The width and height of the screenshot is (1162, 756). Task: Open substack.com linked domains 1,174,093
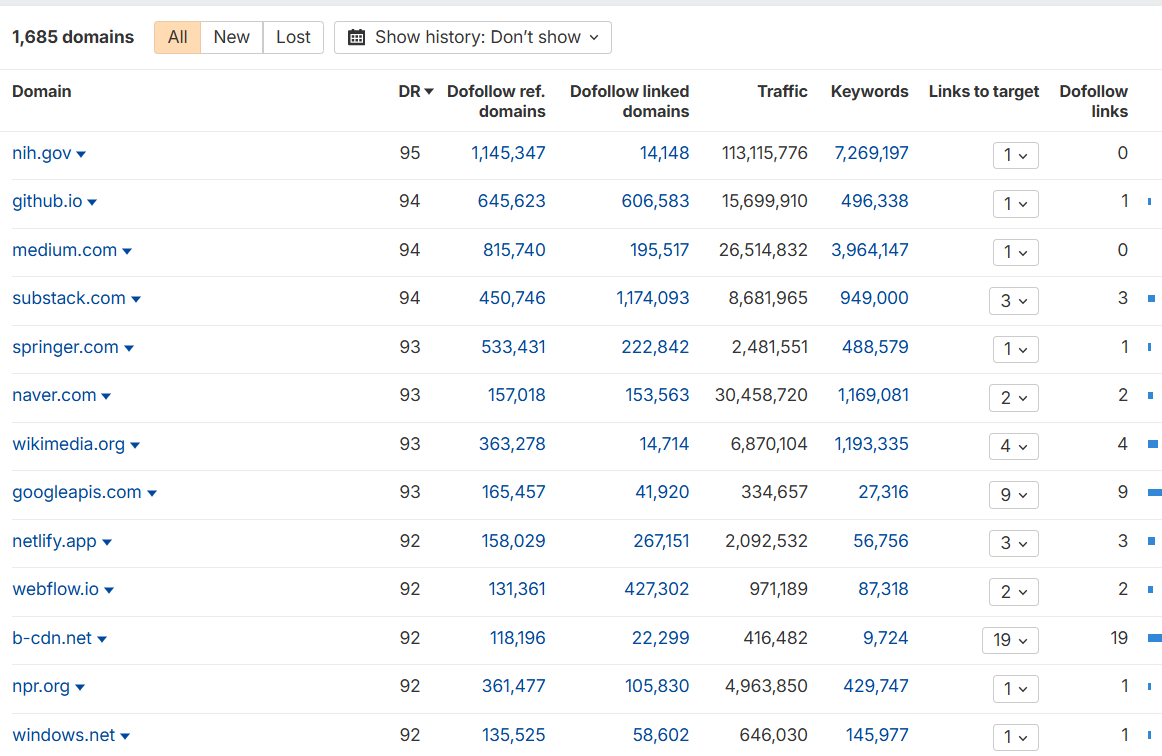(653, 299)
